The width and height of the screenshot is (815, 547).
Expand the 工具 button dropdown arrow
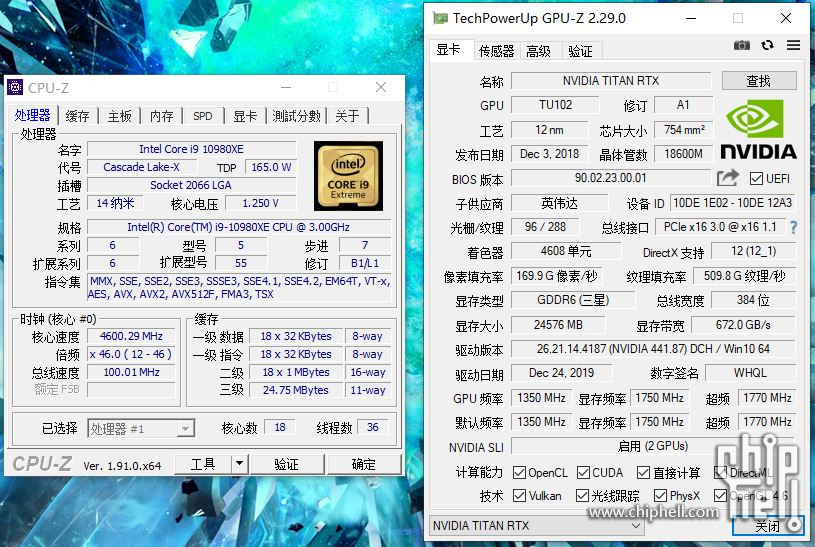239,463
